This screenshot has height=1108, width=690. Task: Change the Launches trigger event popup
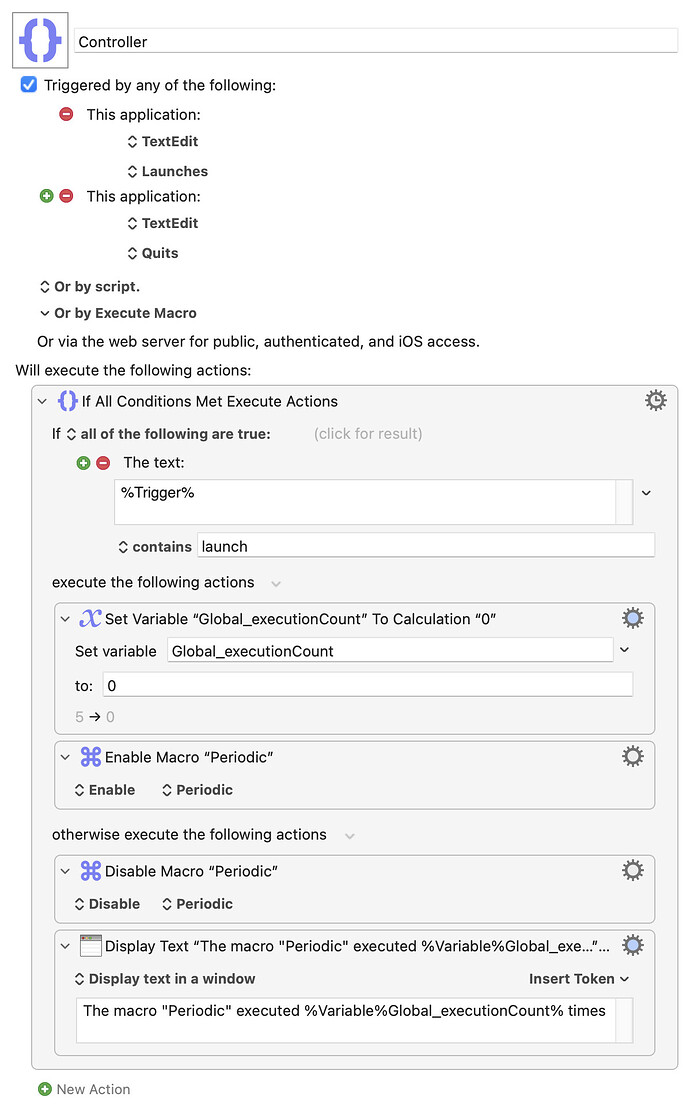[x=167, y=171]
